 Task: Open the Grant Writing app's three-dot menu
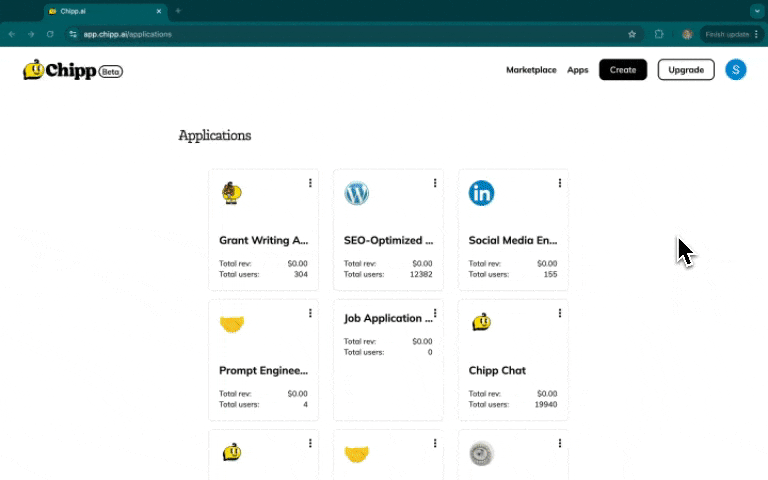pyautogui.click(x=310, y=183)
